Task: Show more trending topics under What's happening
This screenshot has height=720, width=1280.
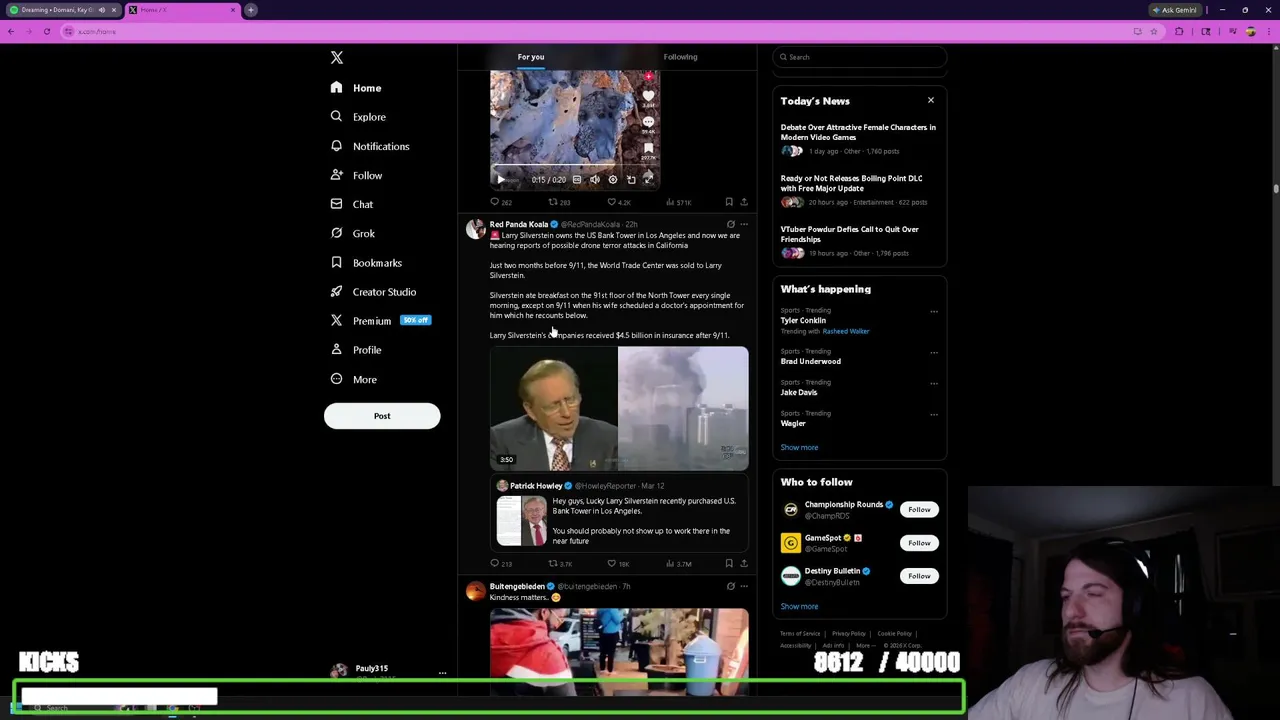Action: point(799,447)
